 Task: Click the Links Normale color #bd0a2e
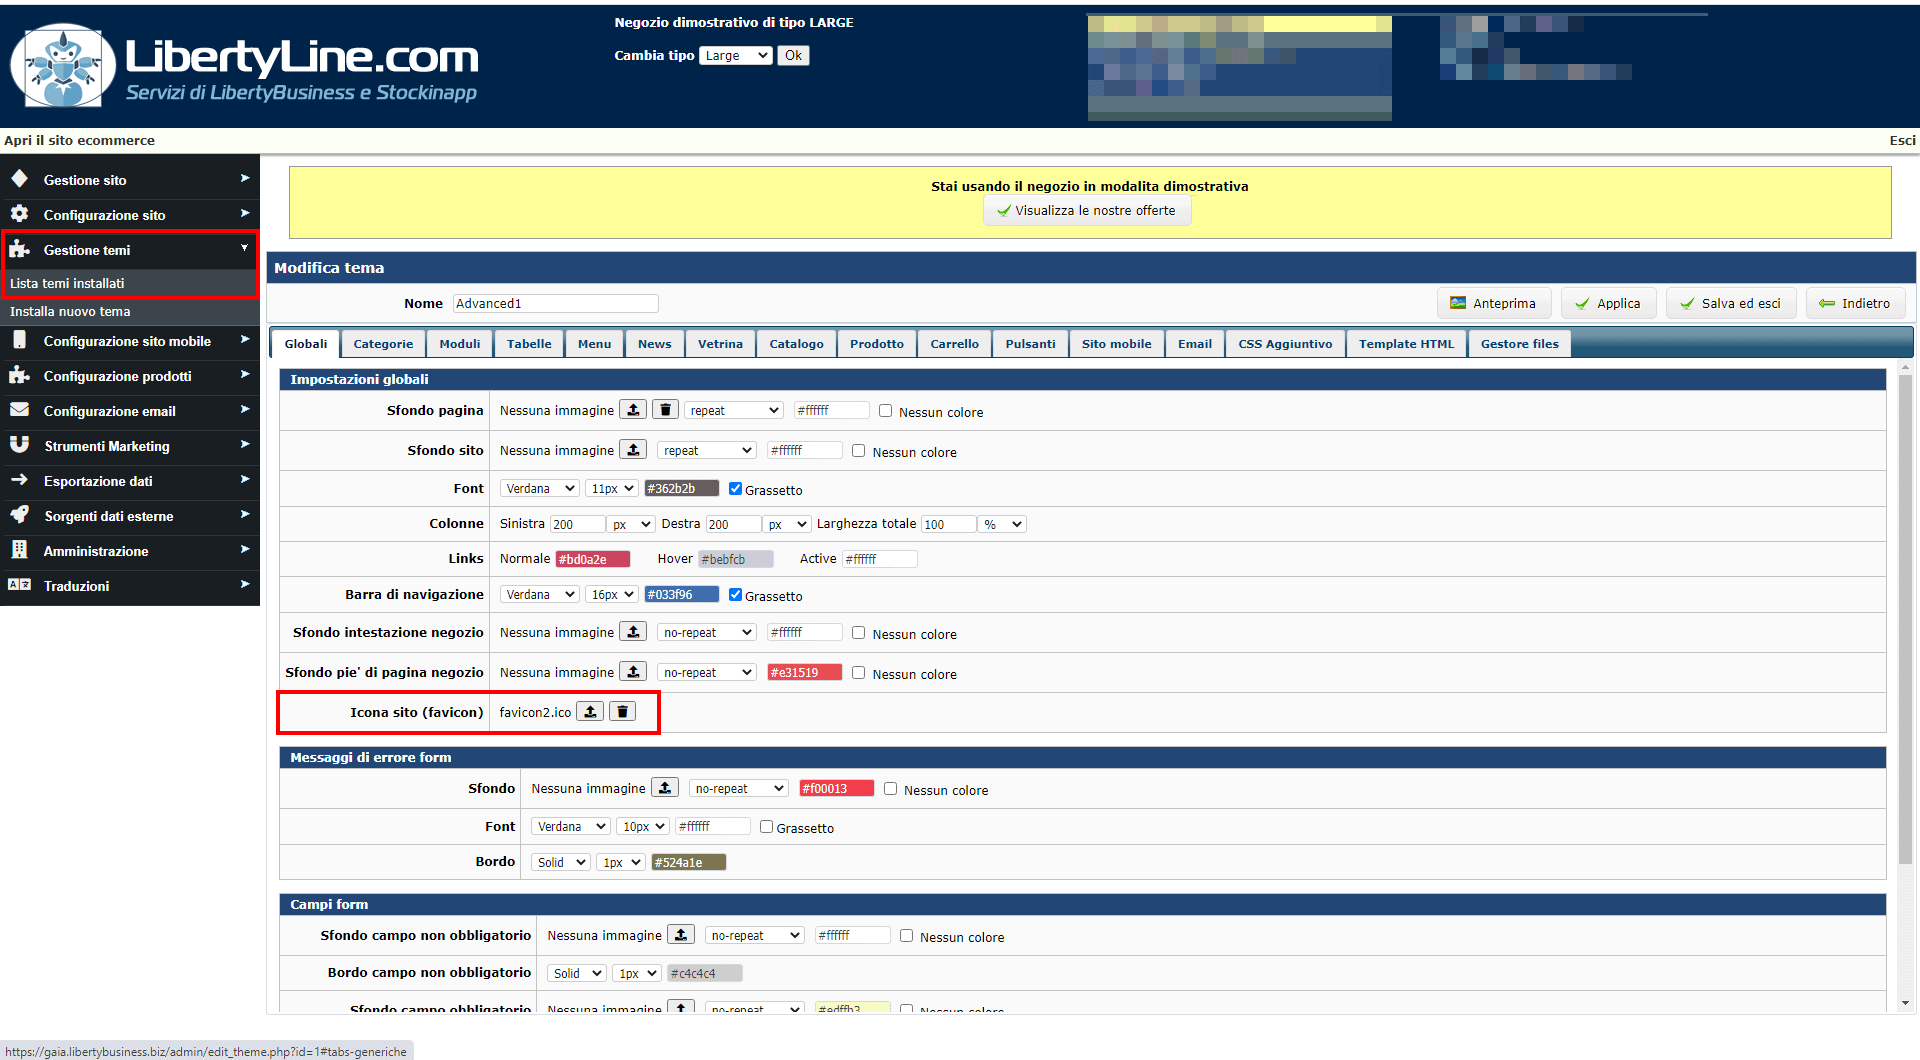click(593, 559)
